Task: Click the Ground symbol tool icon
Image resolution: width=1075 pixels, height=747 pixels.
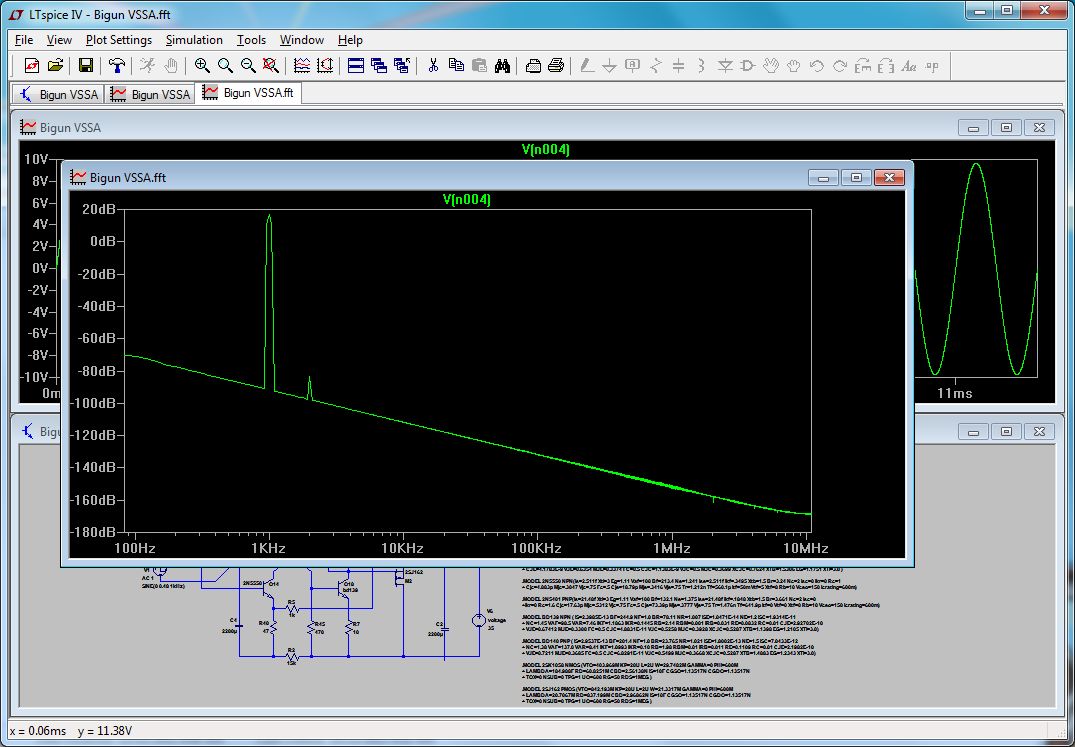Action: point(609,65)
